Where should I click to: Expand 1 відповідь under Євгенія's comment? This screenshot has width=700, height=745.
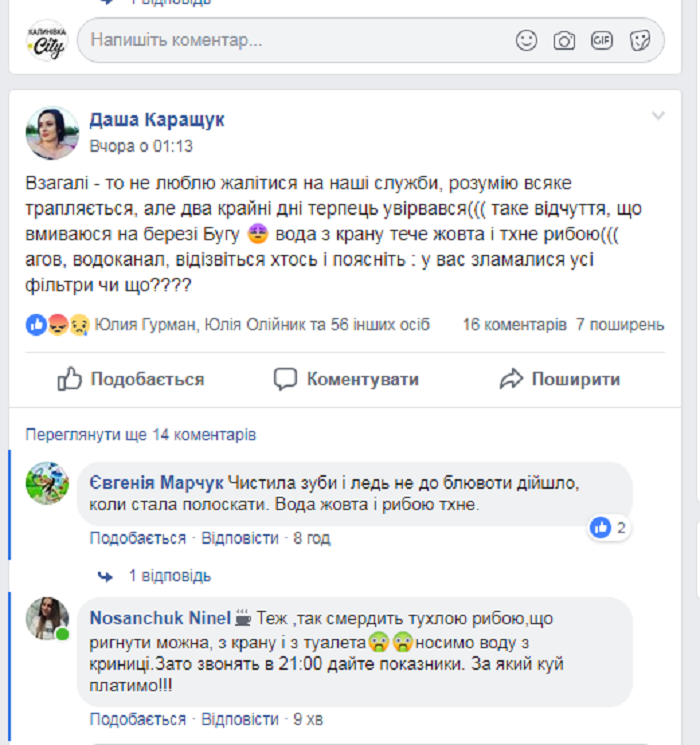[170, 576]
